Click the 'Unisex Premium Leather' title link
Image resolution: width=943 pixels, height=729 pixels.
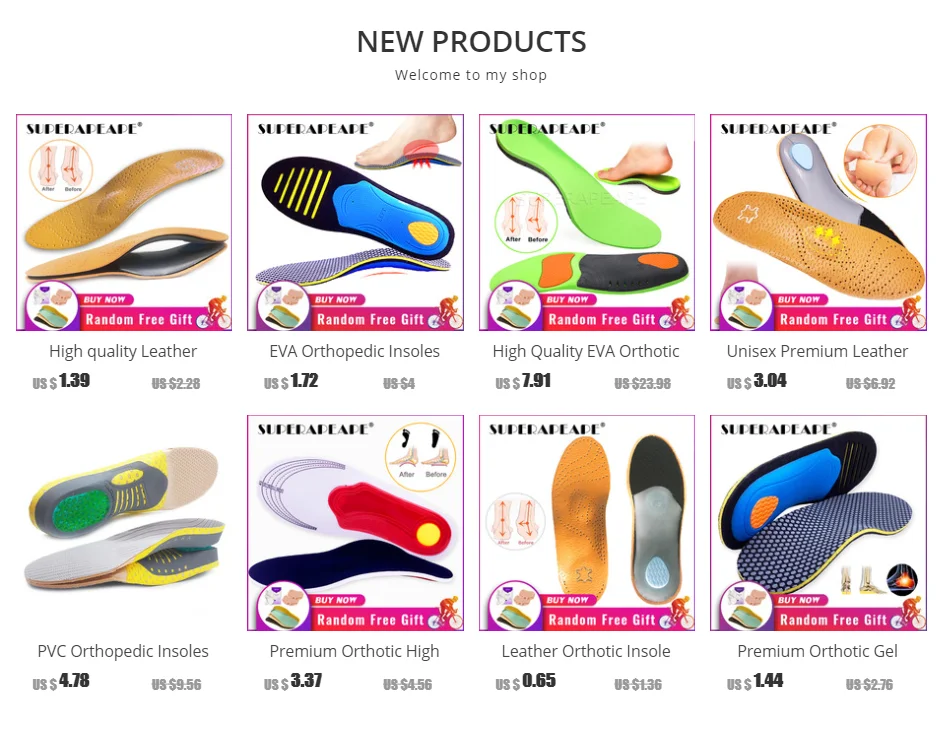[x=817, y=351]
